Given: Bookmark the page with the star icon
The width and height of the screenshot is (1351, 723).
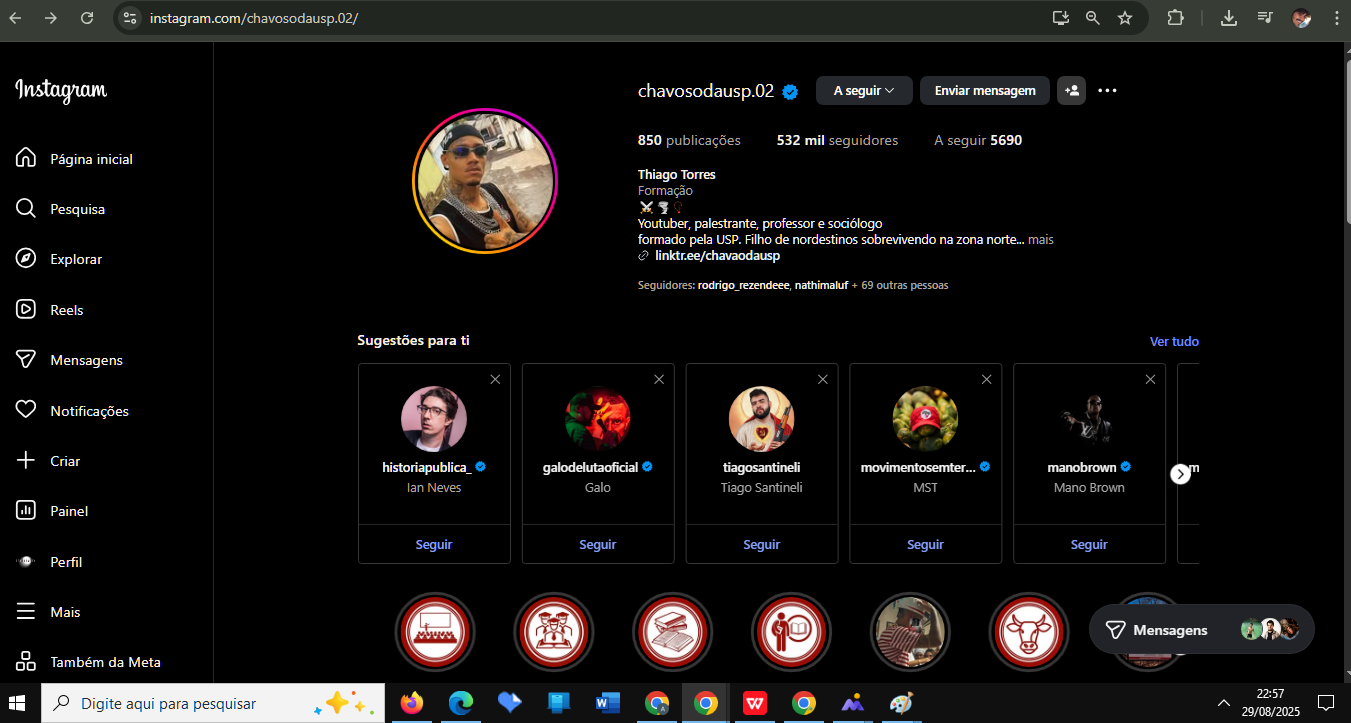Looking at the screenshot, I should pos(1125,18).
